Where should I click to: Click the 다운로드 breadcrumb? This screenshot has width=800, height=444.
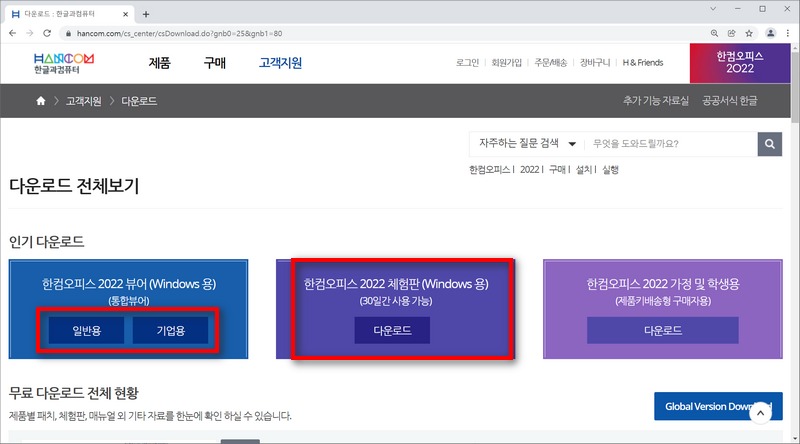[139, 101]
